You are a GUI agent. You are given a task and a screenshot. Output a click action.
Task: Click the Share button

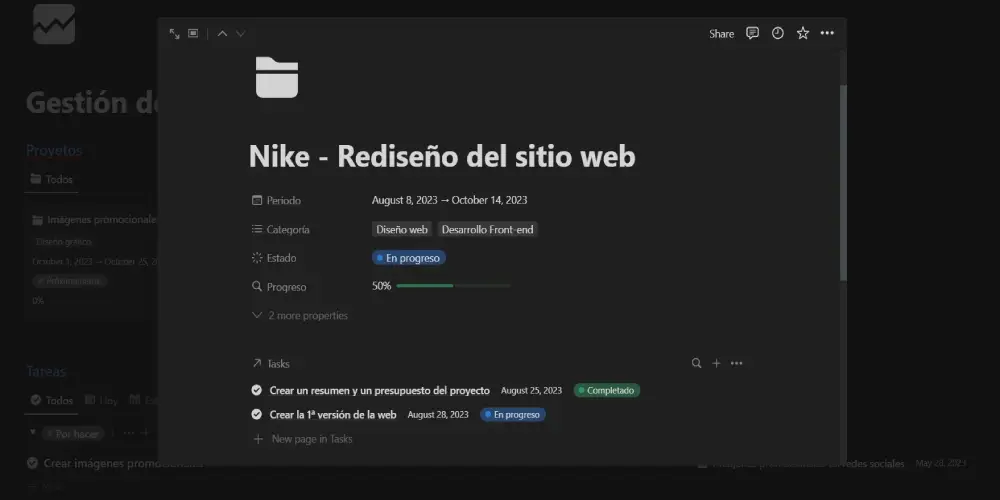[x=721, y=34]
